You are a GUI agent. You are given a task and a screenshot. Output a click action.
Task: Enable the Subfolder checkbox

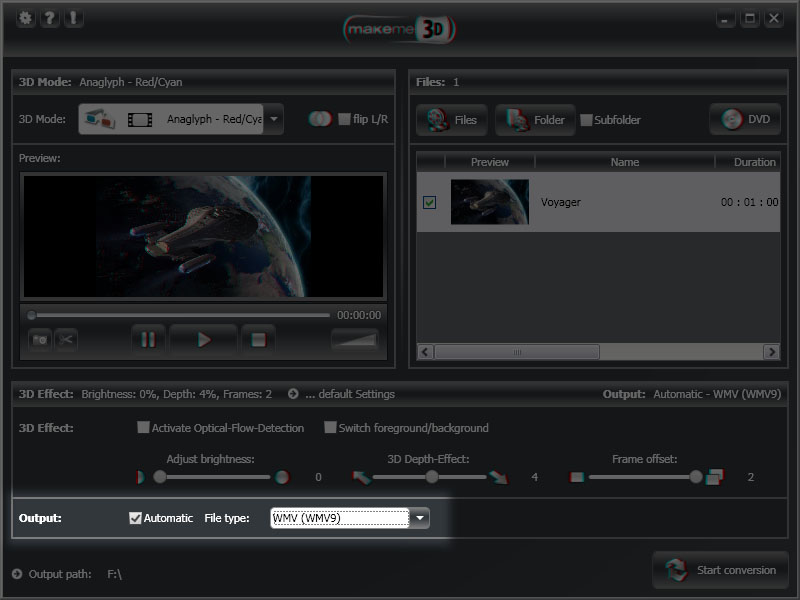[x=586, y=120]
